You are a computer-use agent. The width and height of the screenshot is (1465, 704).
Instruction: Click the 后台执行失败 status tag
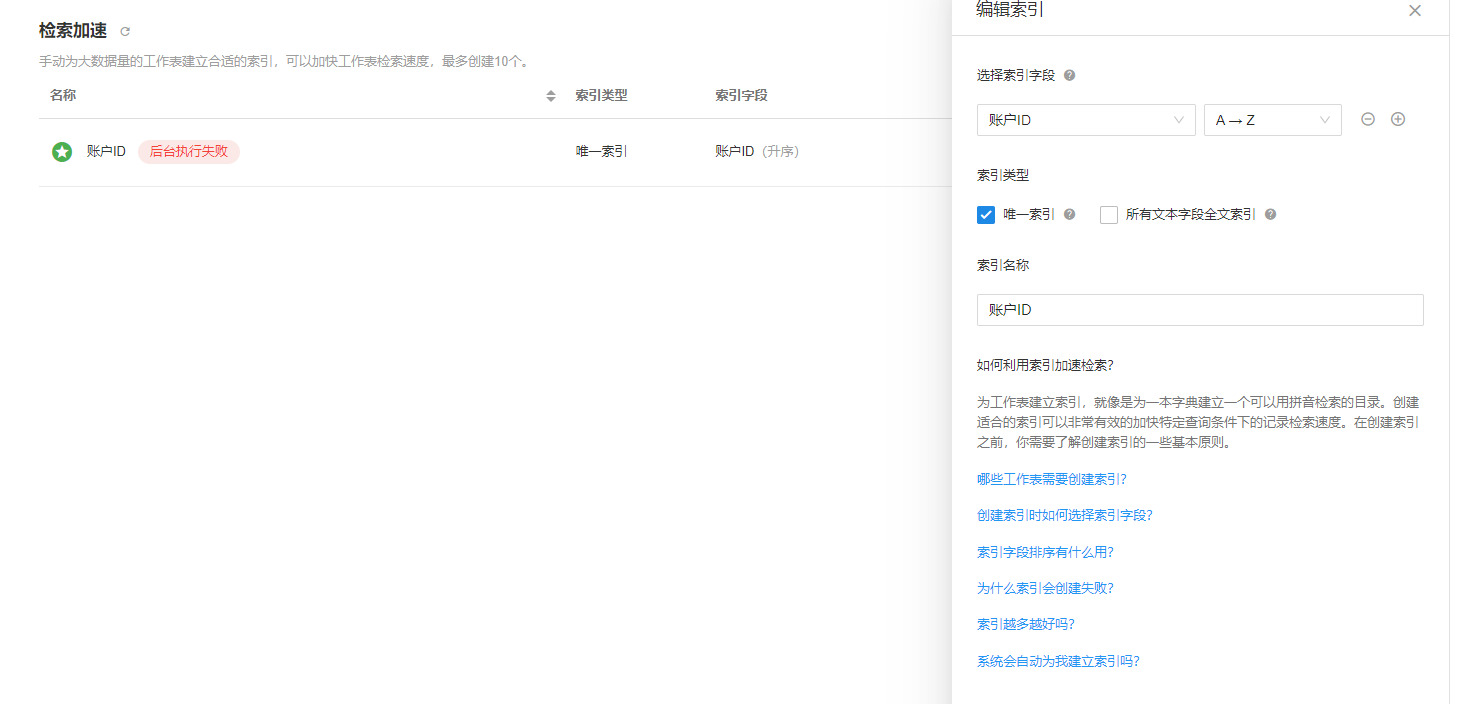click(189, 152)
